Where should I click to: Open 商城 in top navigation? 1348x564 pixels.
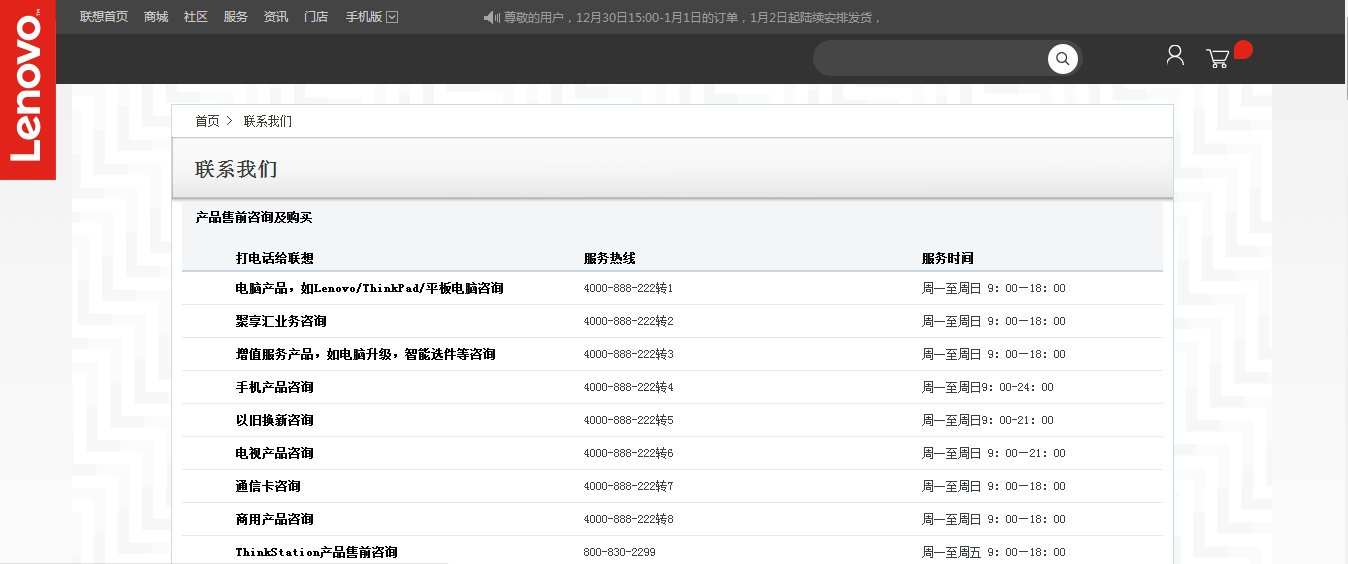tap(156, 17)
